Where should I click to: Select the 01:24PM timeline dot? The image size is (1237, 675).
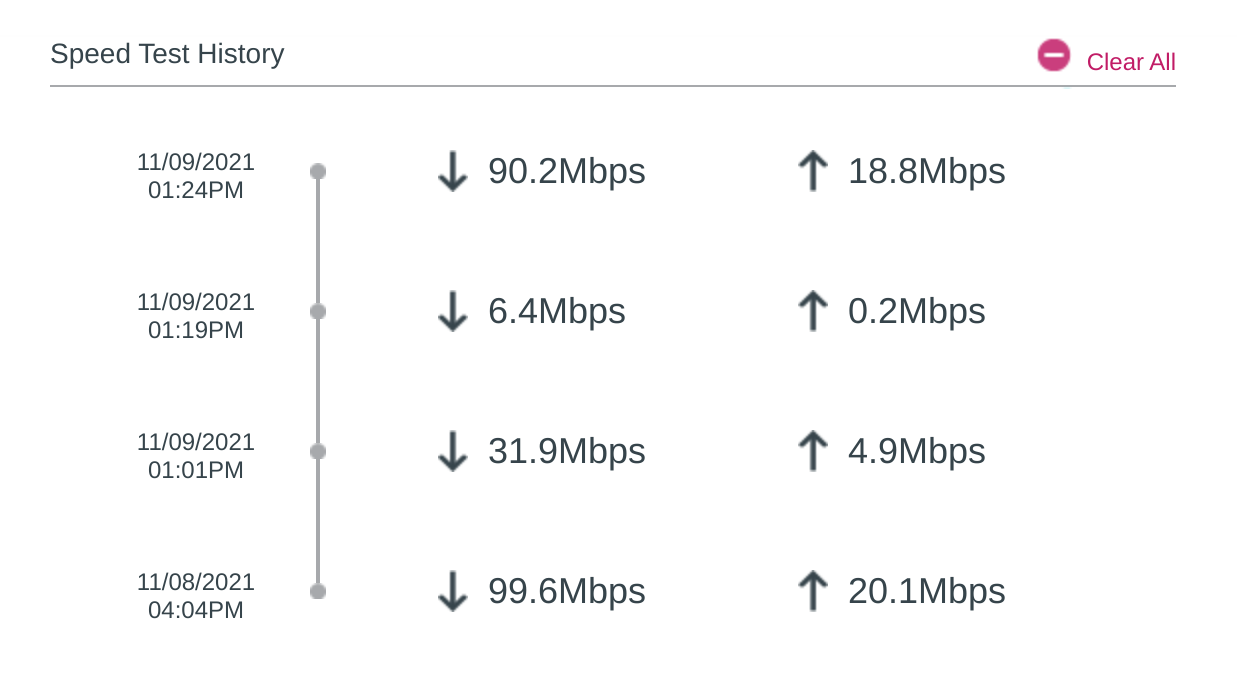pyautogui.click(x=318, y=172)
